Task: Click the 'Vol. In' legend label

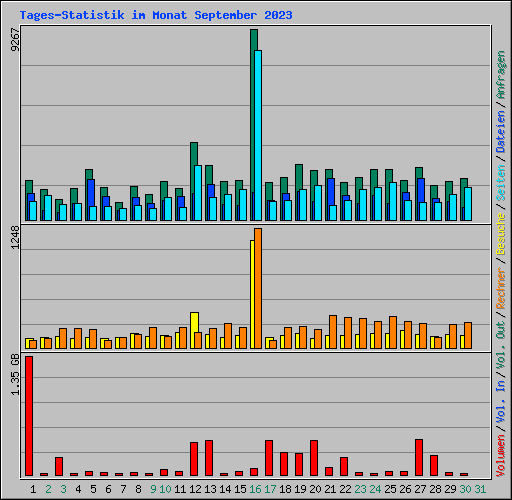Action: click(x=501, y=402)
